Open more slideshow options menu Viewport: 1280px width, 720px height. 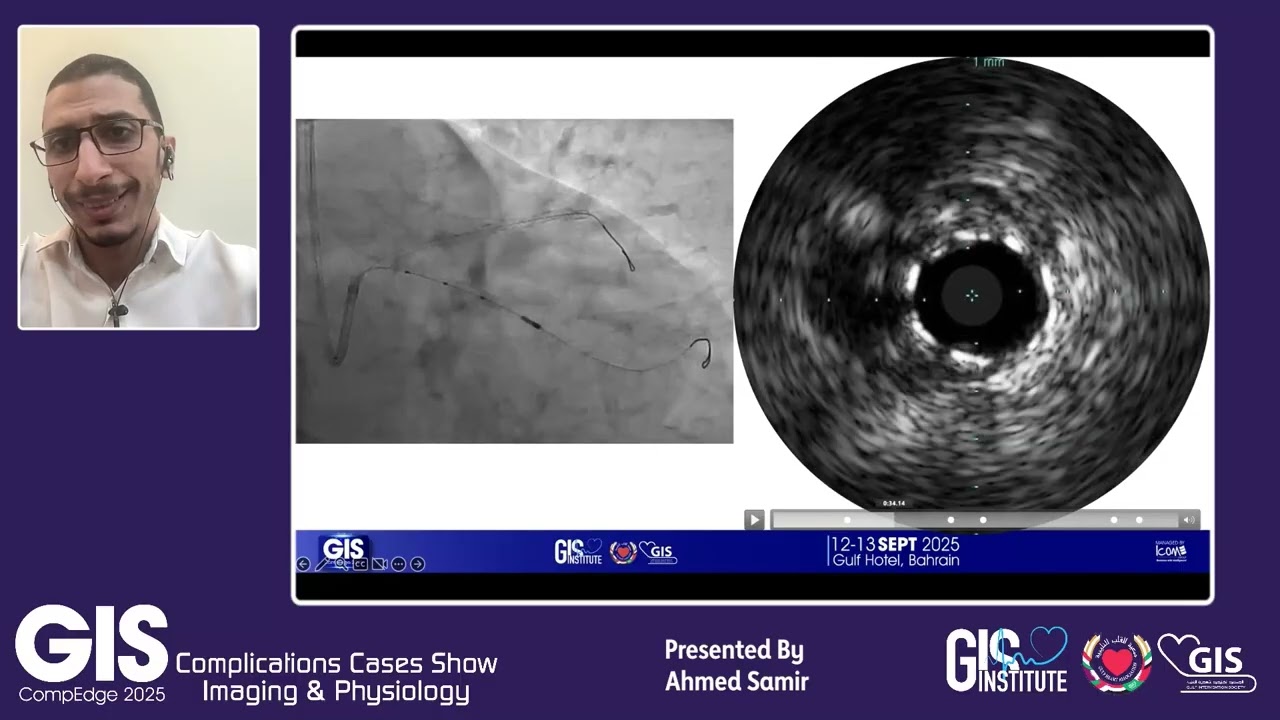[x=398, y=564]
